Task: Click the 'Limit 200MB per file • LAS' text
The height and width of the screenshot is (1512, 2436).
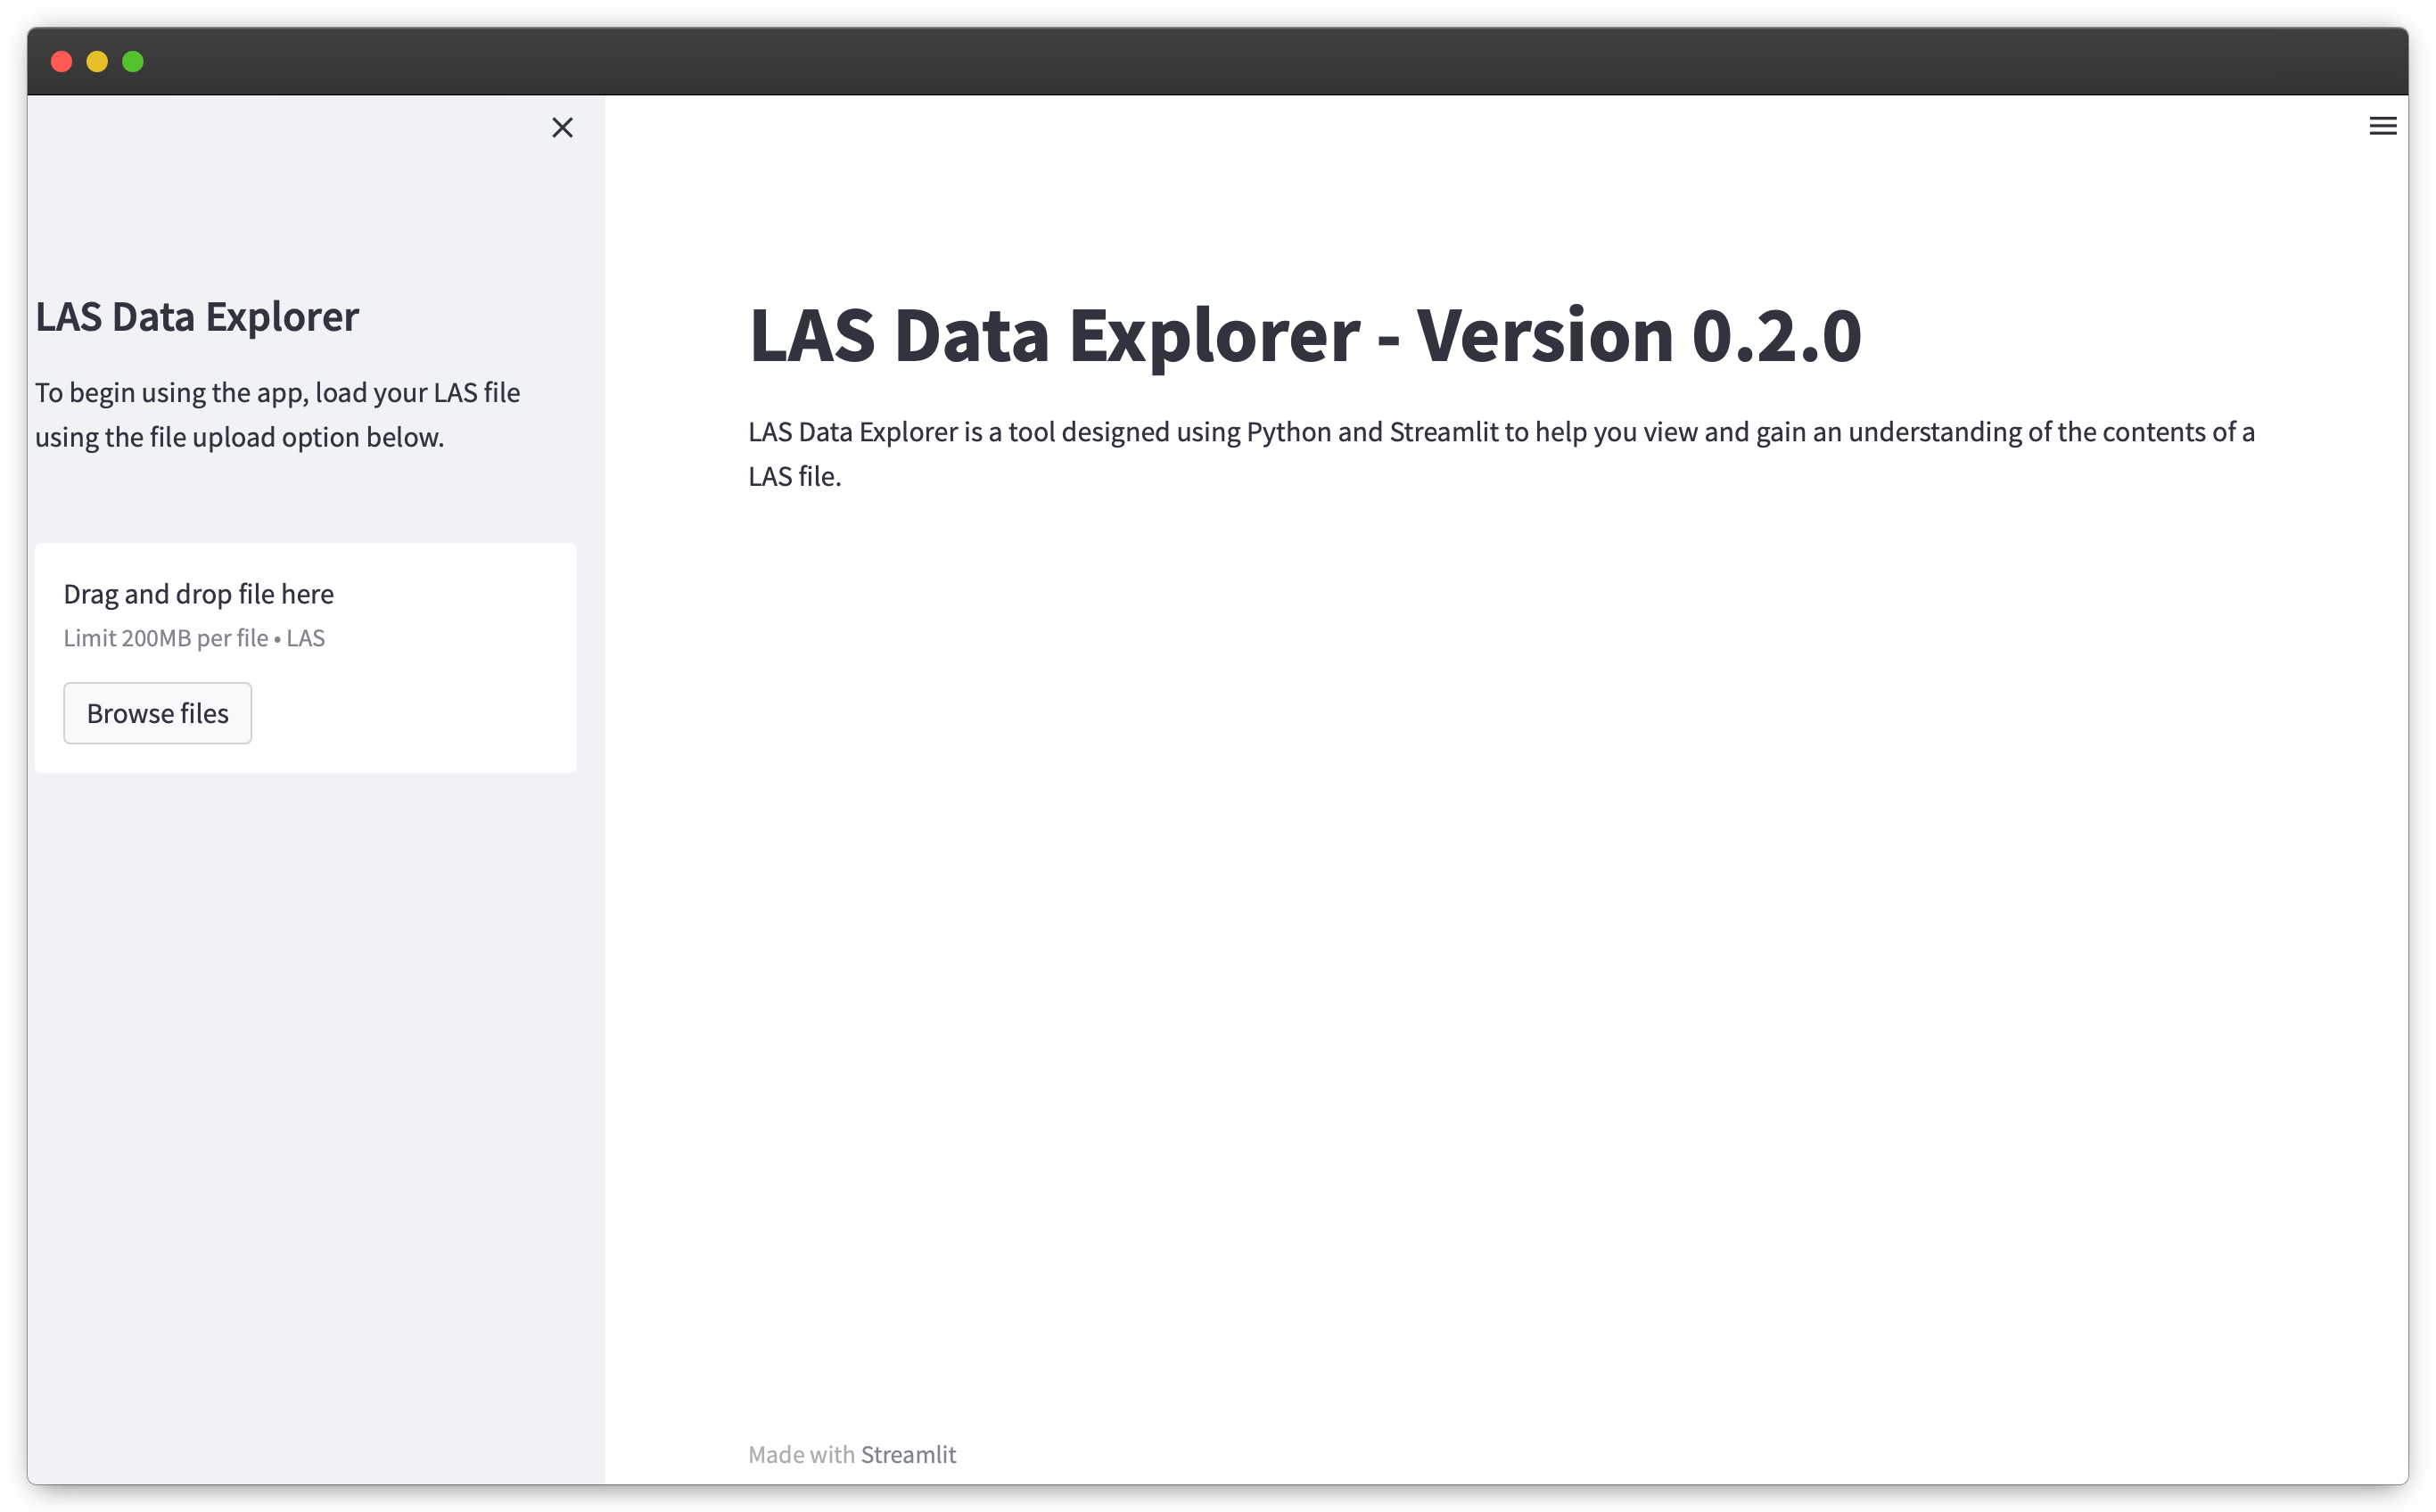Action: pos(194,638)
